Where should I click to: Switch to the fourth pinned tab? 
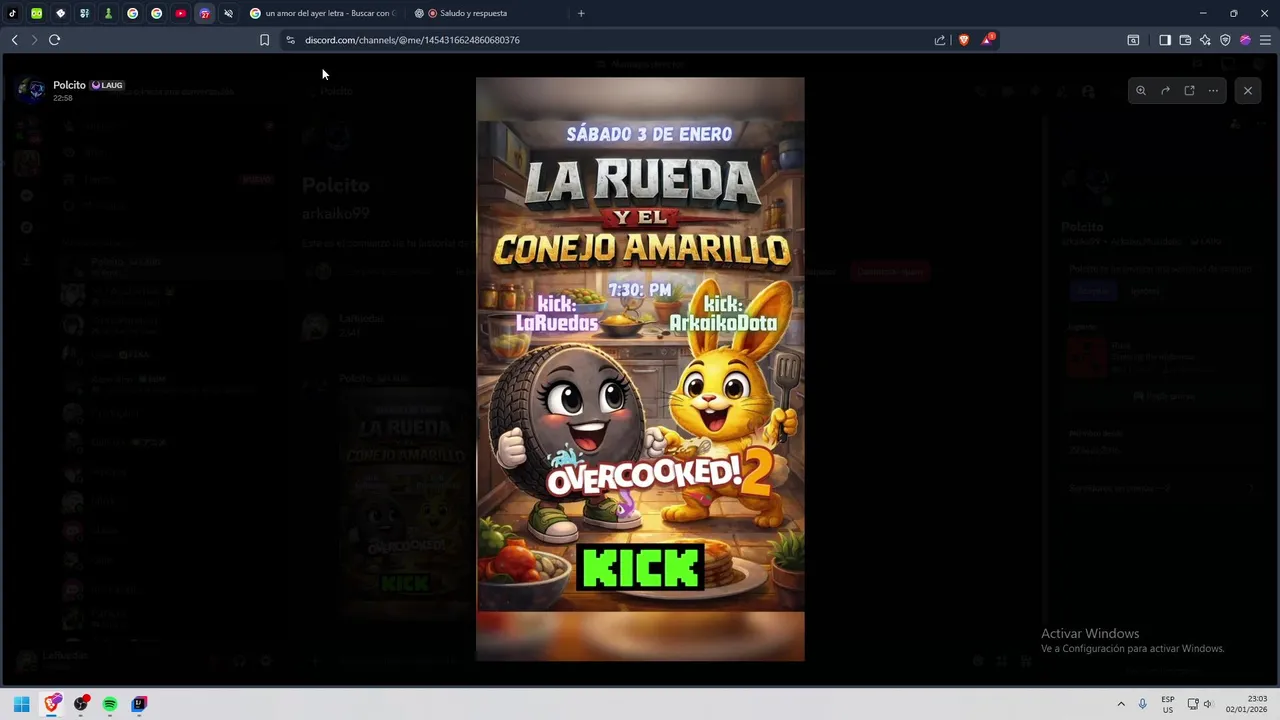point(84,13)
